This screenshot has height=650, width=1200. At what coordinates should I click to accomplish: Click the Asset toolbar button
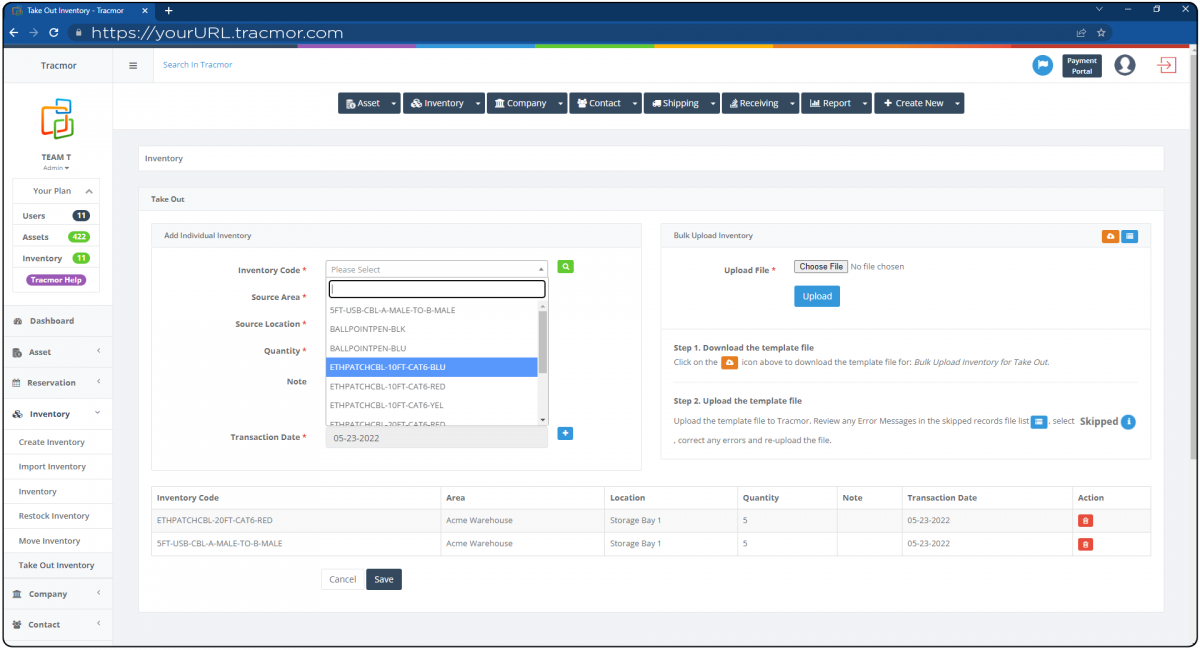coord(363,103)
